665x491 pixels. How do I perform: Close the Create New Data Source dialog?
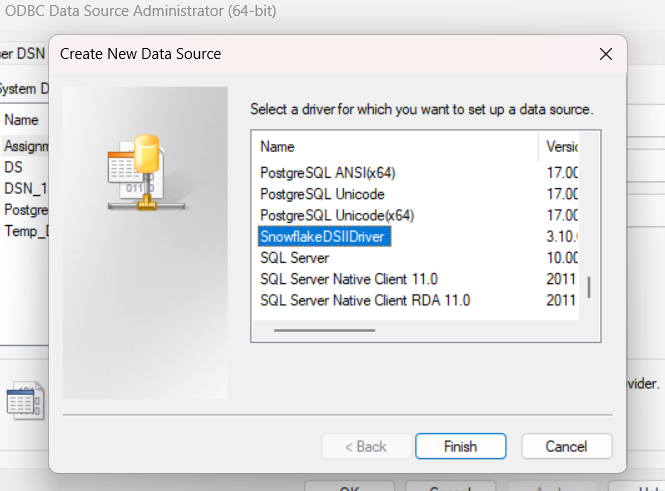point(606,54)
